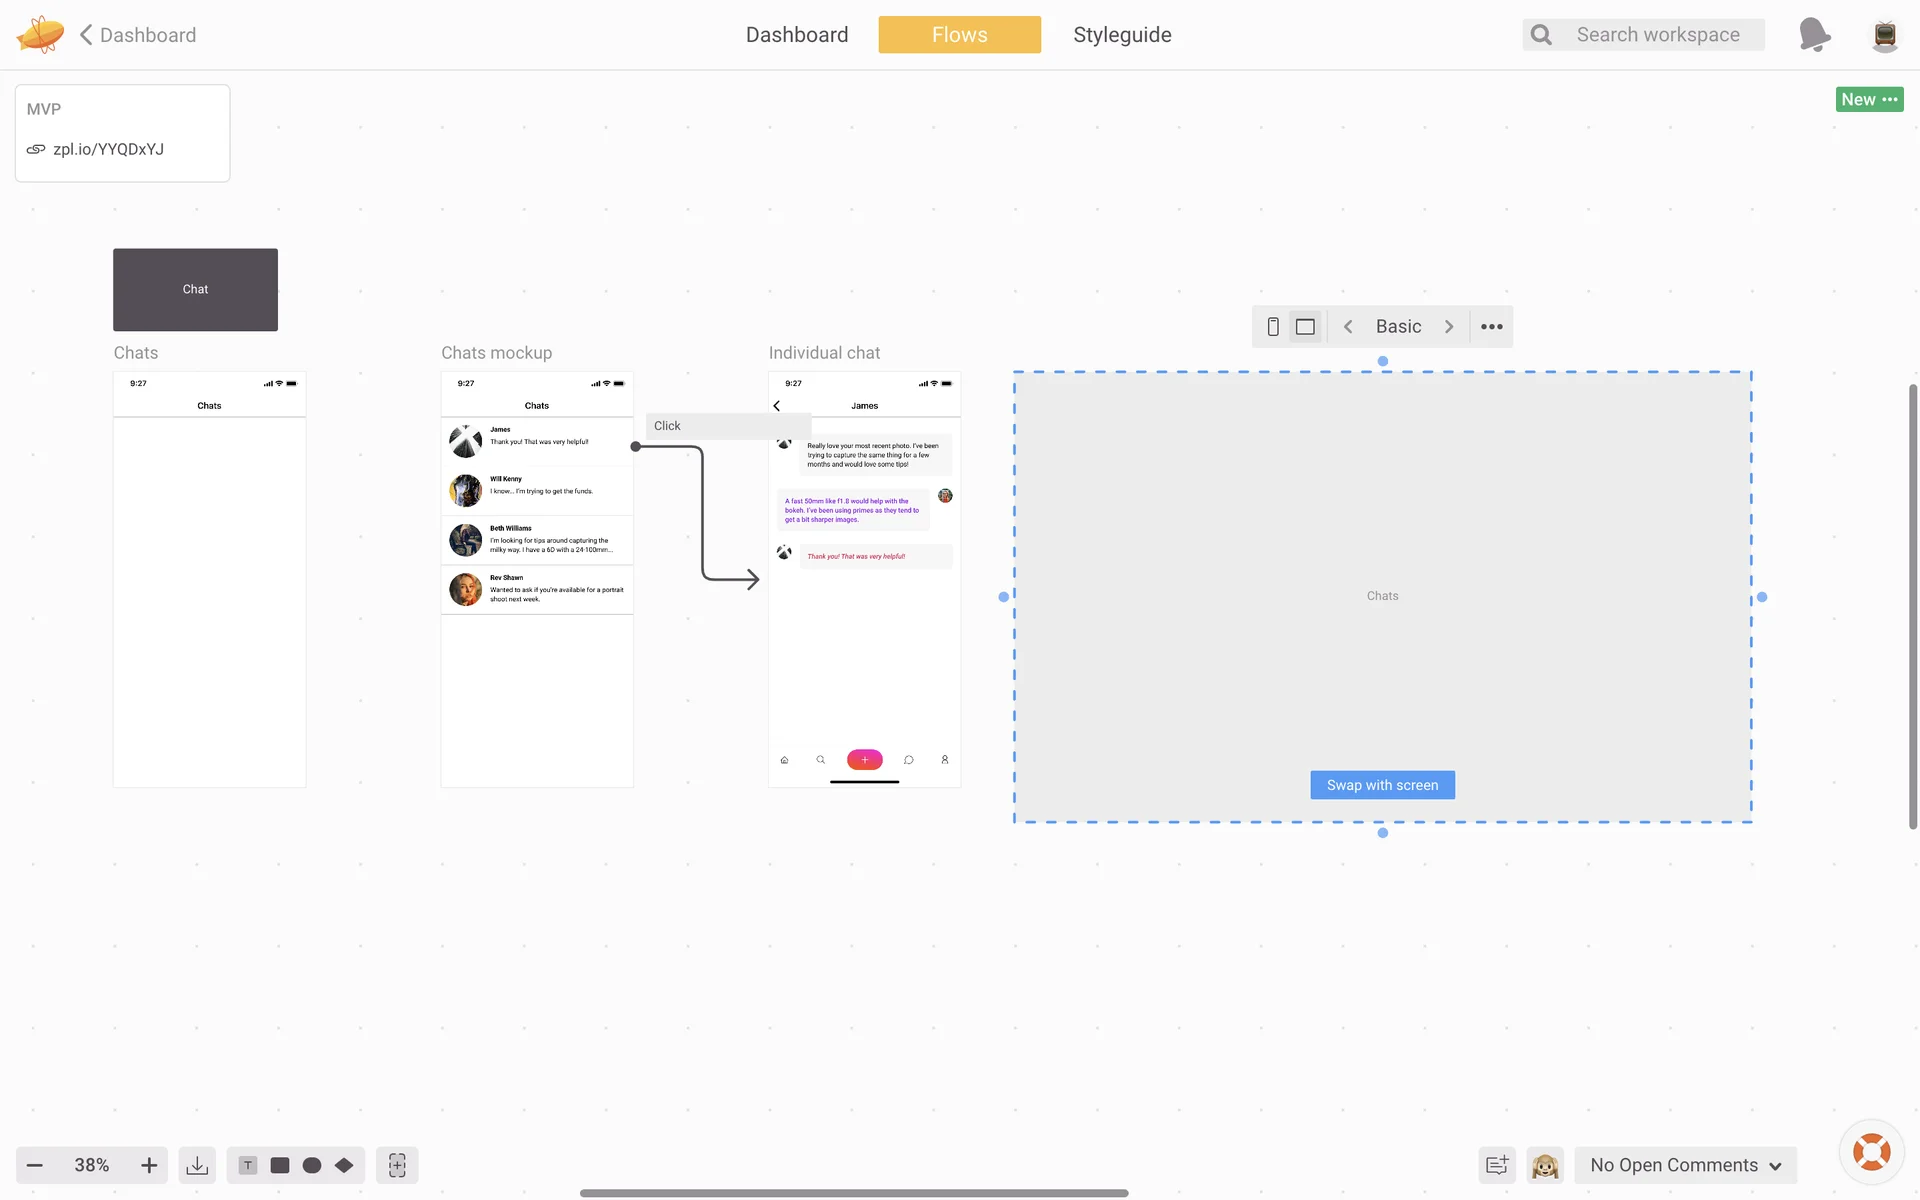Screen dimensions: 1920x1200
Task: Click the Swap with screen button
Action: (x=1382, y=785)
